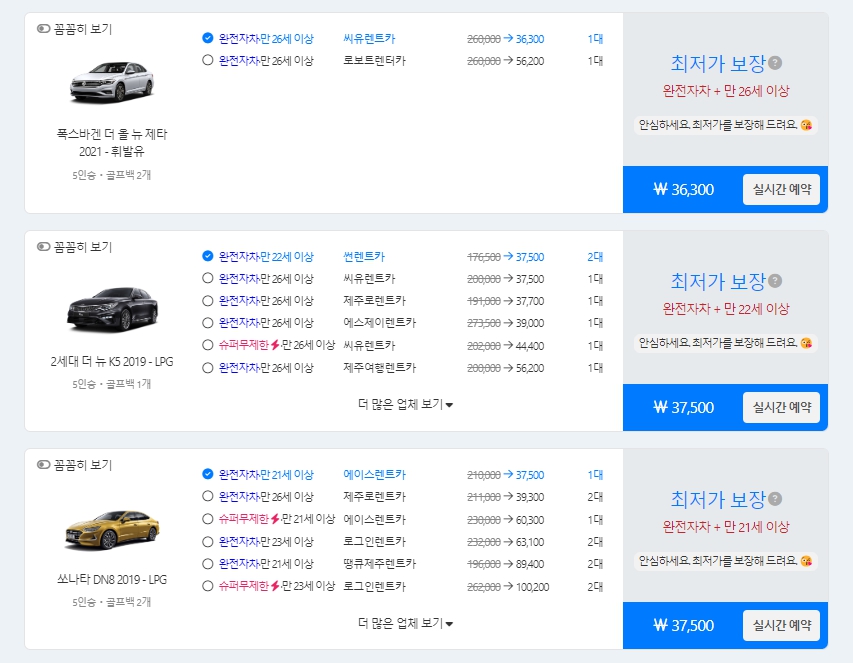Pick 슈퍼무제한 씨유렌트카 44,400 radio

[207, 345]
